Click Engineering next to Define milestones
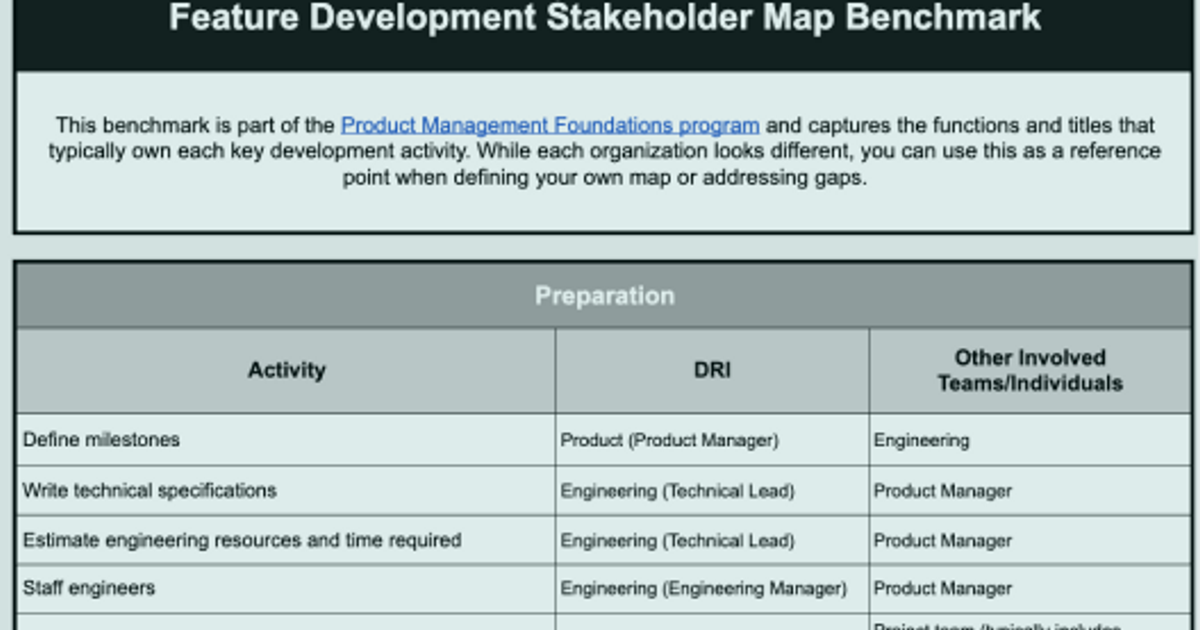Screen dimensions: 1200x630 pos(920,440)
